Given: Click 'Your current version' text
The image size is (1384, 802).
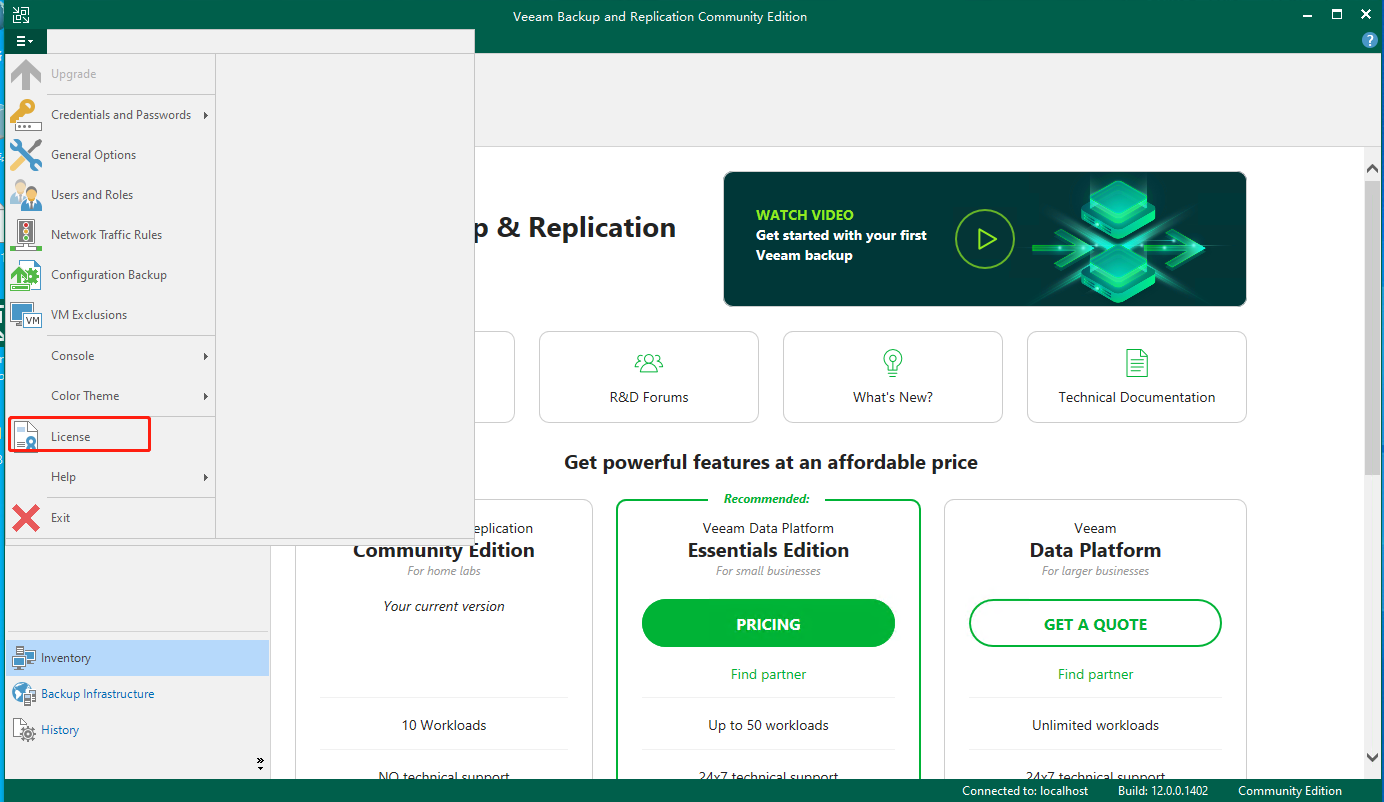Looking at the screenshot, I should [444, 606].
